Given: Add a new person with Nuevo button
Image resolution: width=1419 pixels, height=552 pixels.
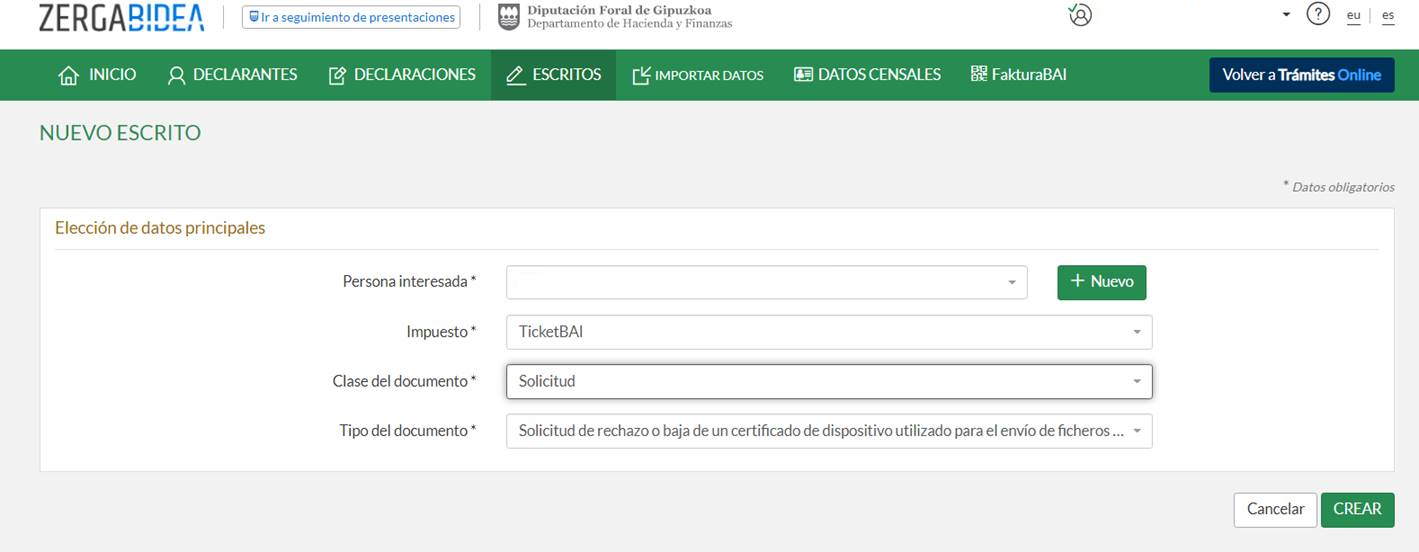Looking at the screenshot, I should click(1101, 282).
